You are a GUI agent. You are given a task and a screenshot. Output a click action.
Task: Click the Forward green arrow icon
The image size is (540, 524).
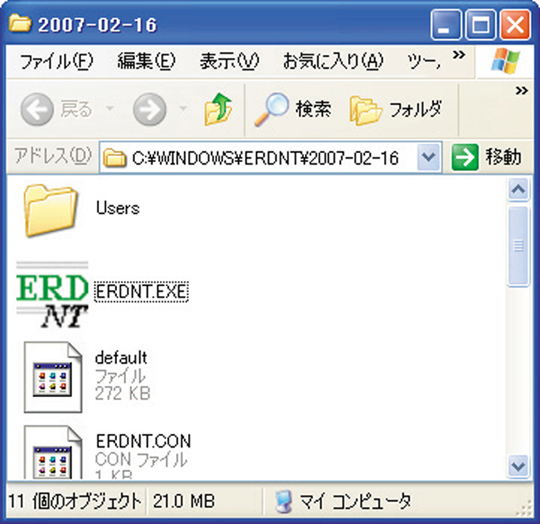point(149,109)
